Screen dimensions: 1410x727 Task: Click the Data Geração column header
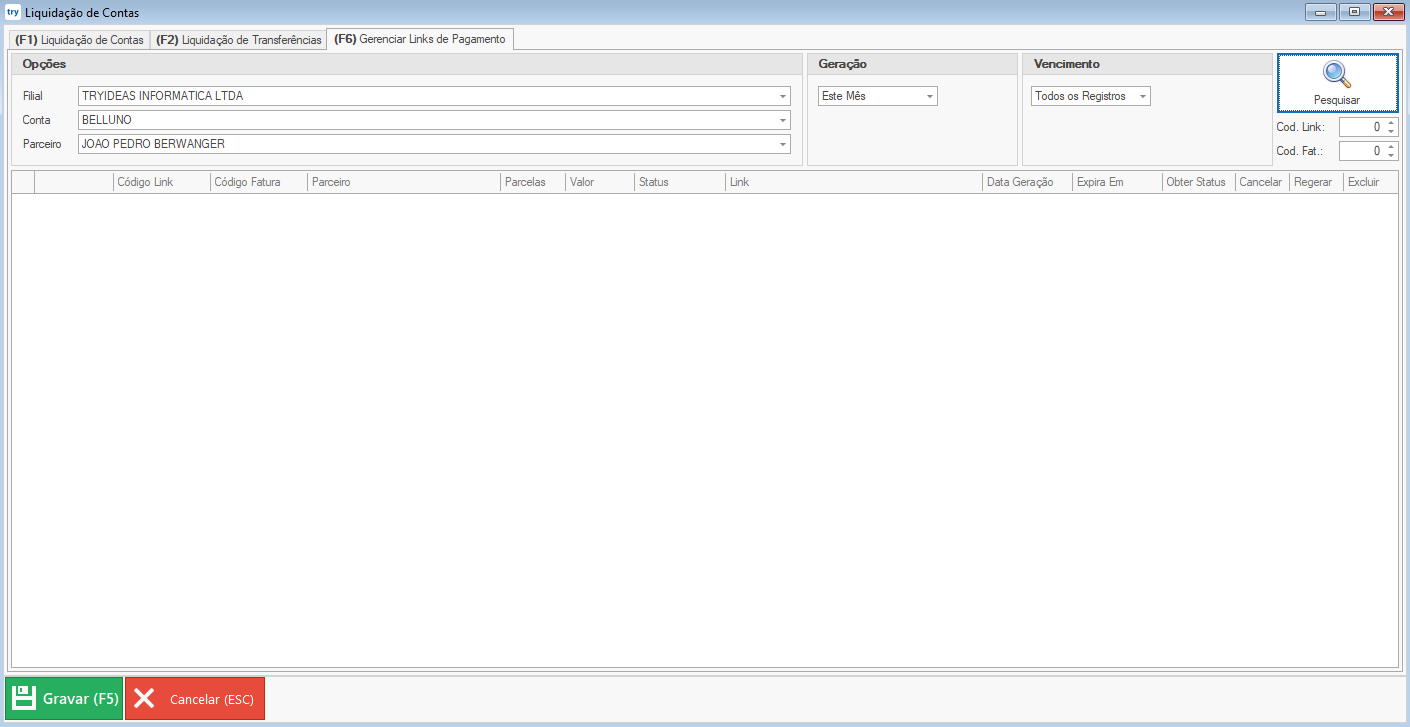pyautogui.click(x=1019, y=182)
